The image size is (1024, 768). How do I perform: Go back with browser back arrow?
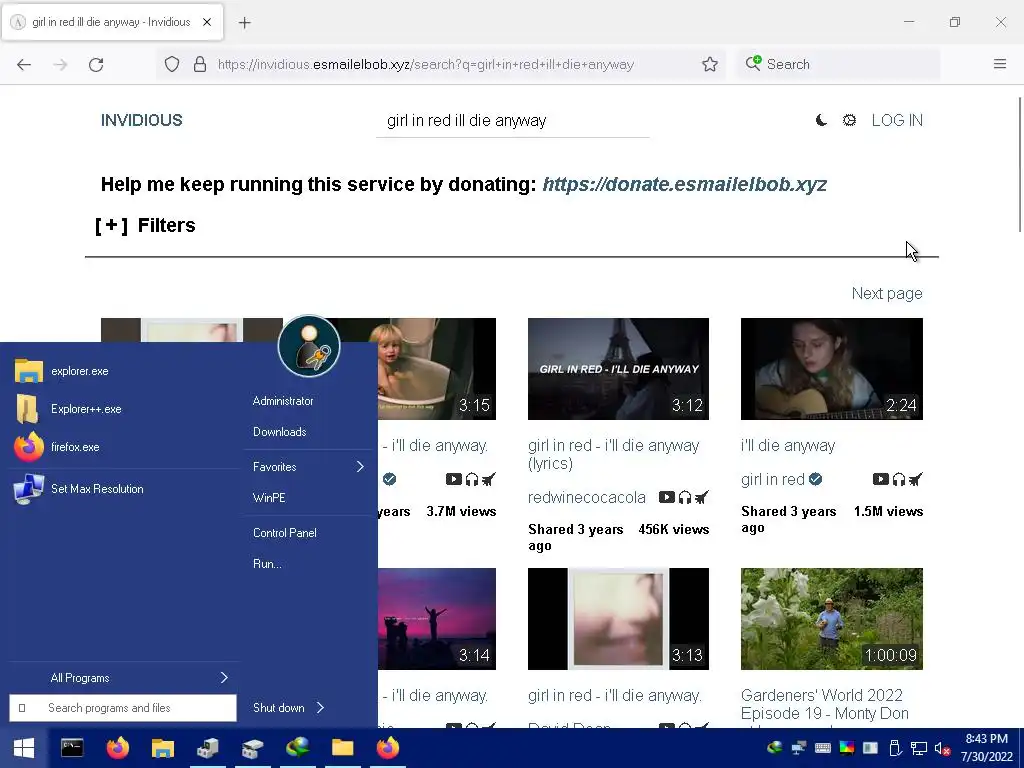(x=24, y=64)
